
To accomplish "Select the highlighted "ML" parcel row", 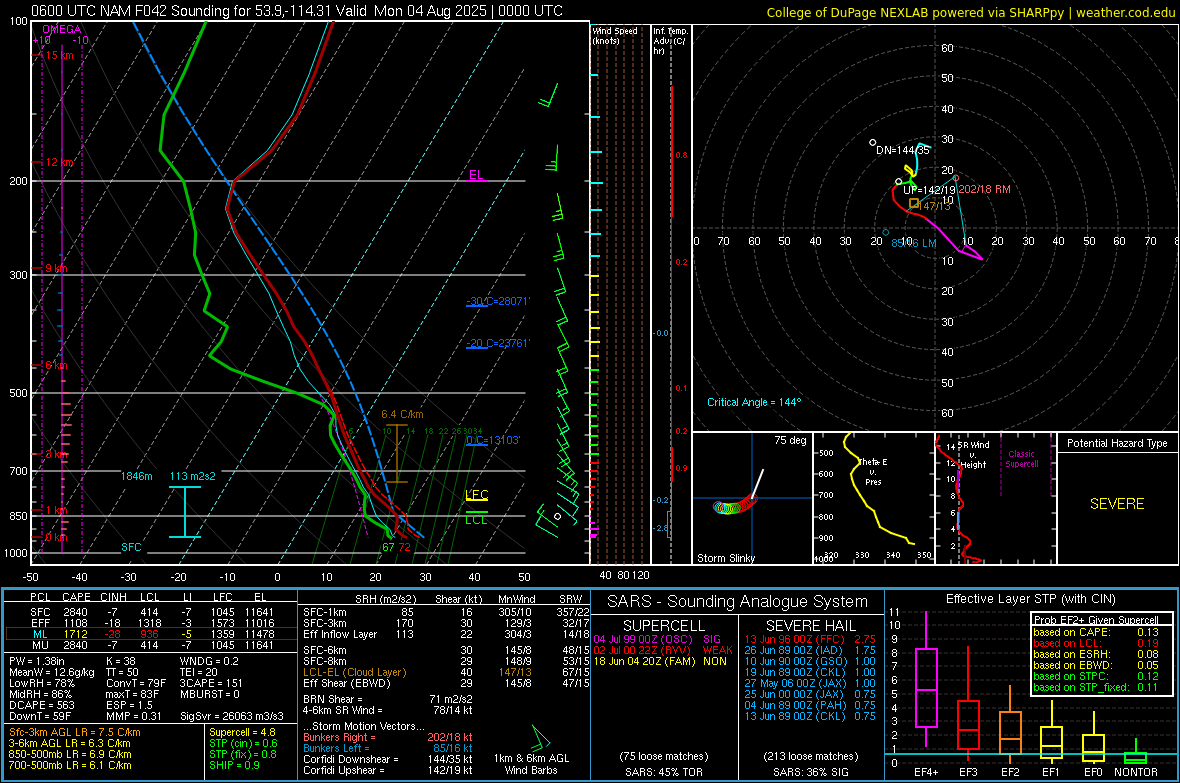I will (x=151, y=634).
